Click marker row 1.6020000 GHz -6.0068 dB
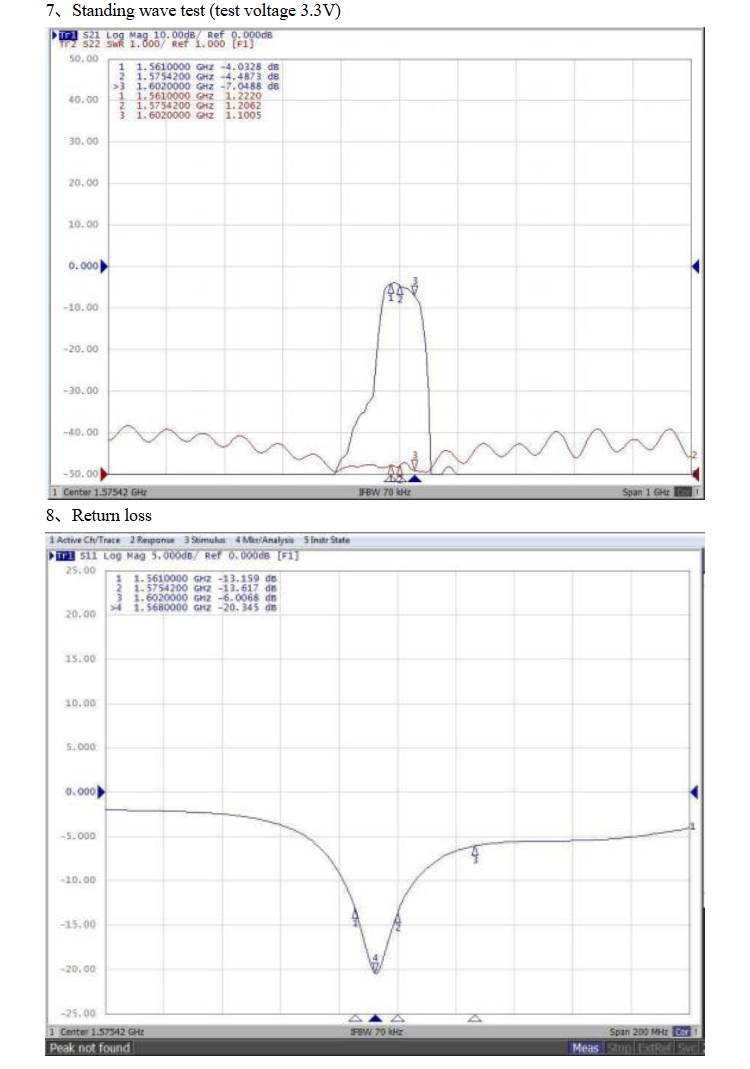Image resolution: width=750 pixels, height=1069 pixels. pyautogui.click(x=196, y=597)
